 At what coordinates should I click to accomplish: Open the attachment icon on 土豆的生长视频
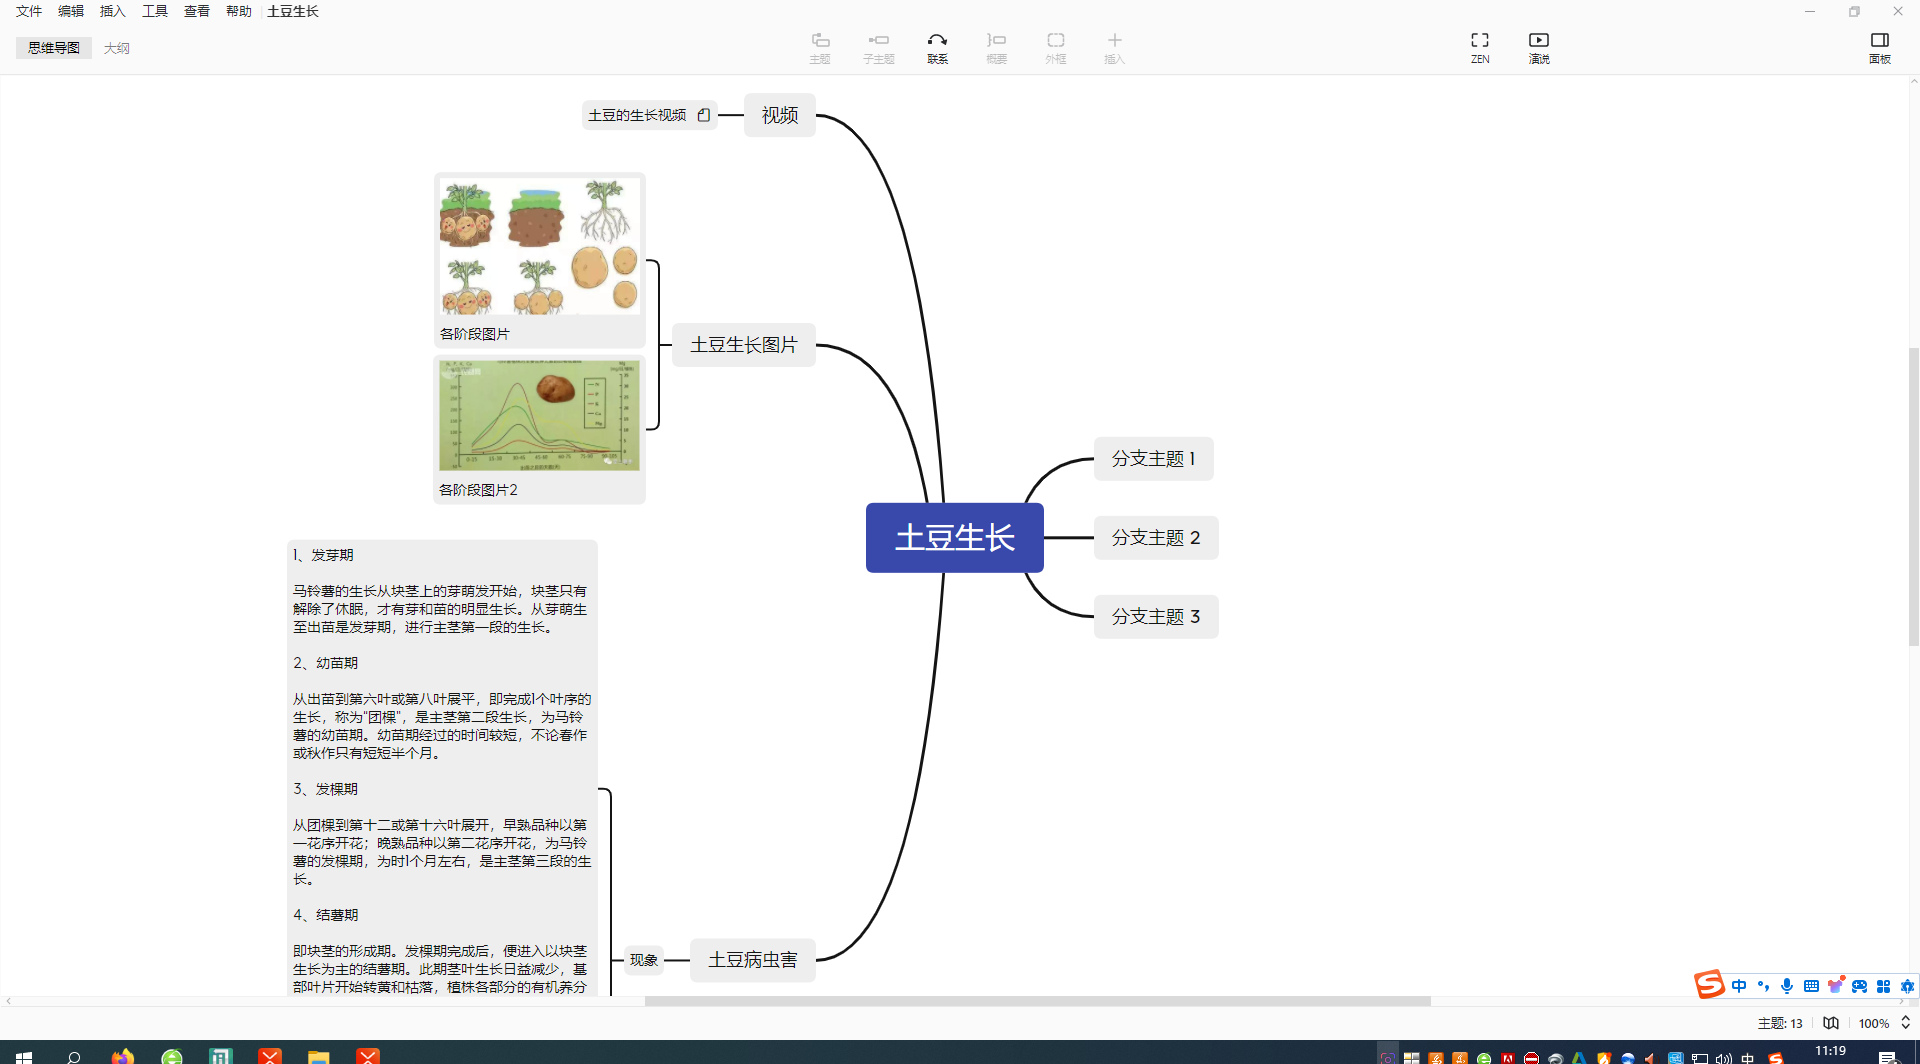(x=704, y=115)
